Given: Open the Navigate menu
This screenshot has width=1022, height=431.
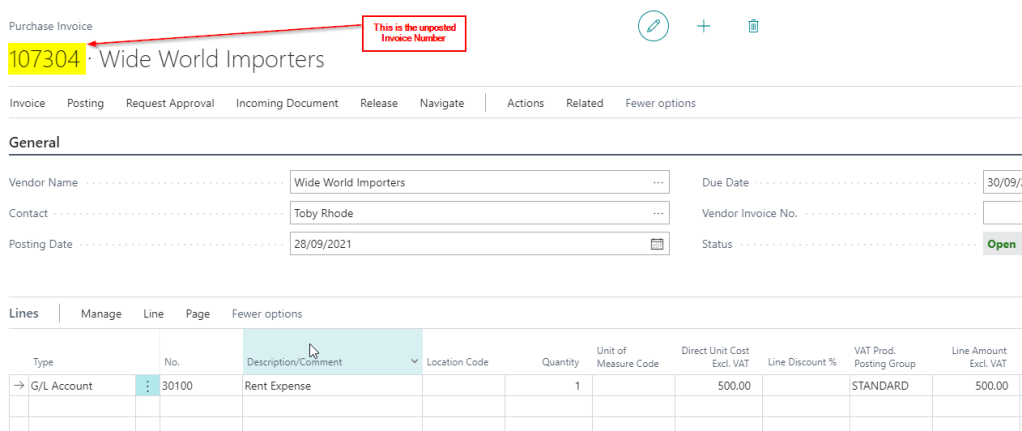Looking at the screenshot, I should pos(441,103).
